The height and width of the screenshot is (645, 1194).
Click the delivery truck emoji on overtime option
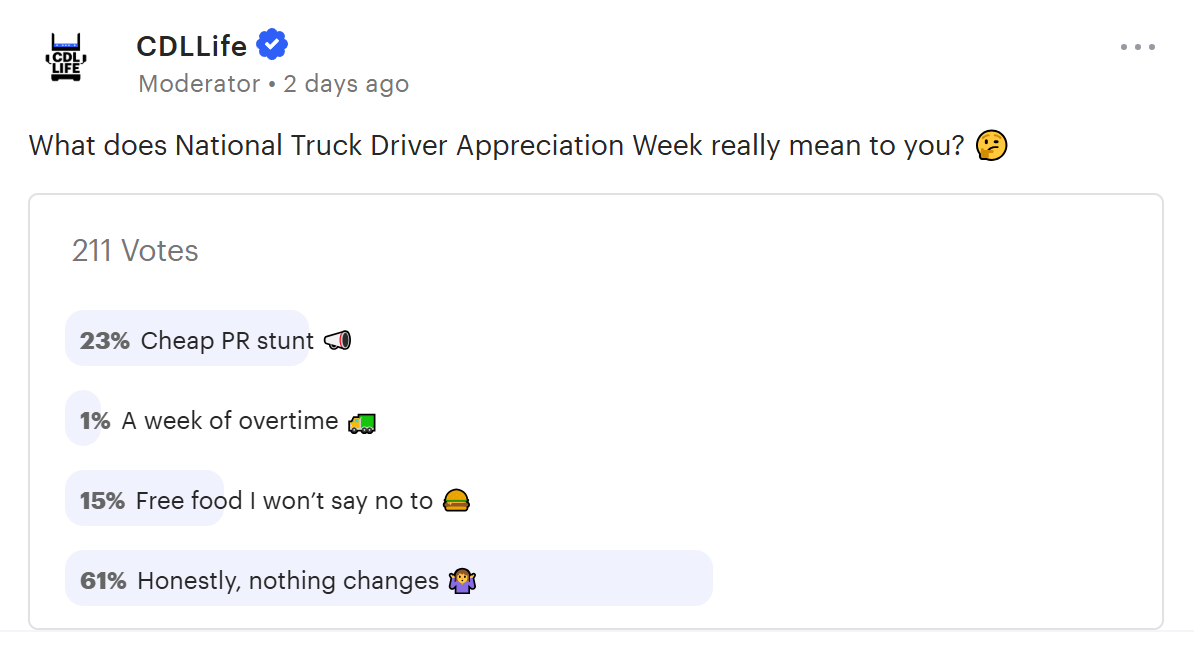(360, 421)
